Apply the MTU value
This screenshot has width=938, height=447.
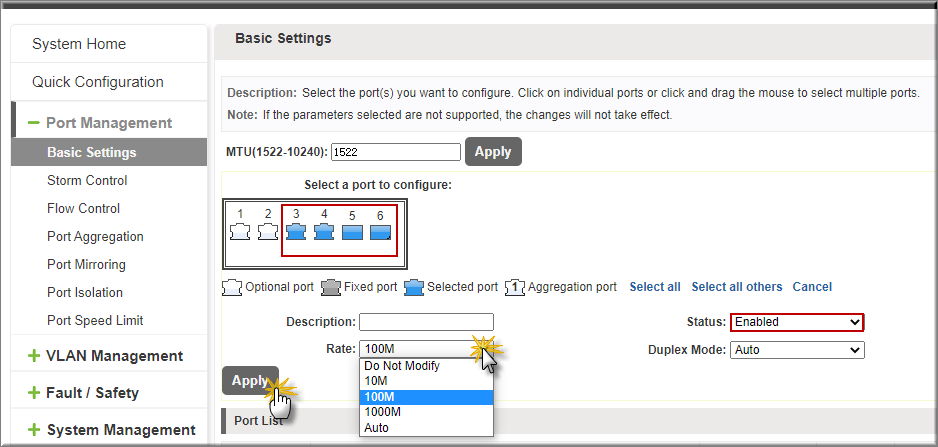click(x=493, y=152)
